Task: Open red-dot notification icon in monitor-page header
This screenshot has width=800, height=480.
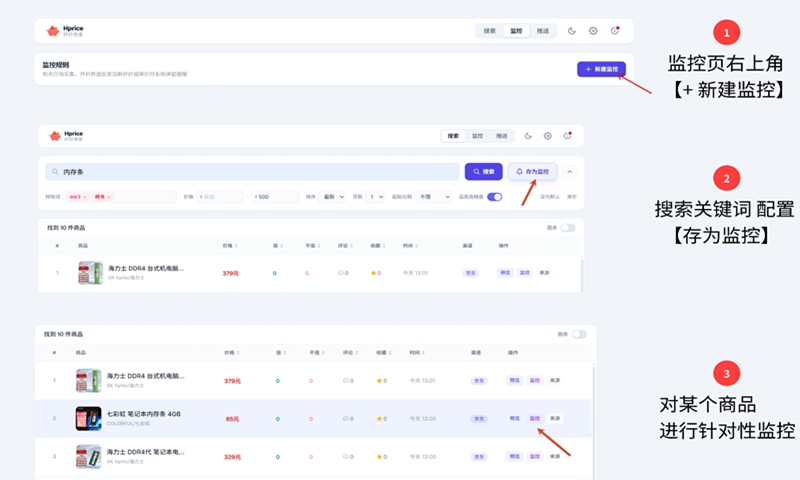Action: coord(615,31)
